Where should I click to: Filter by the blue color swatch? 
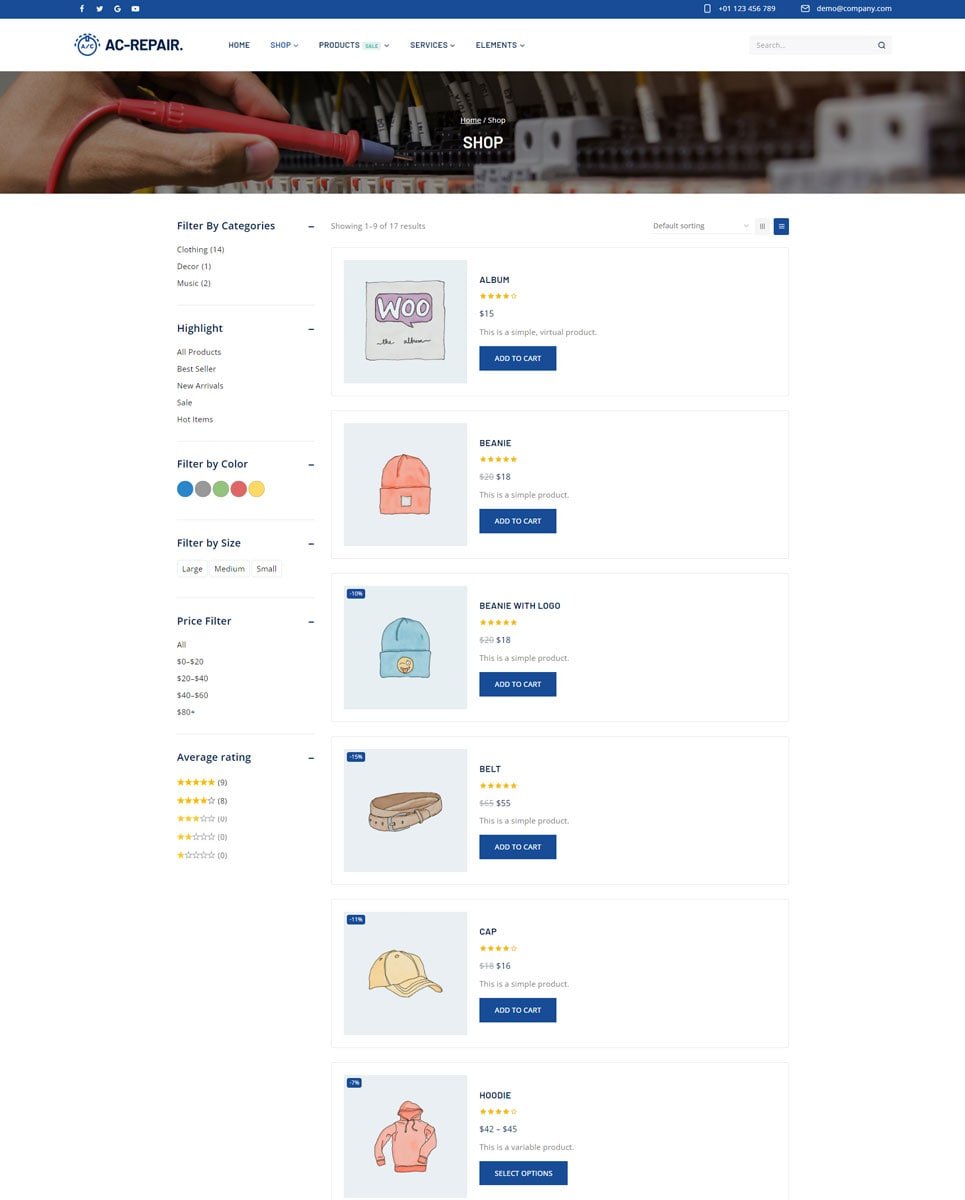185,489
